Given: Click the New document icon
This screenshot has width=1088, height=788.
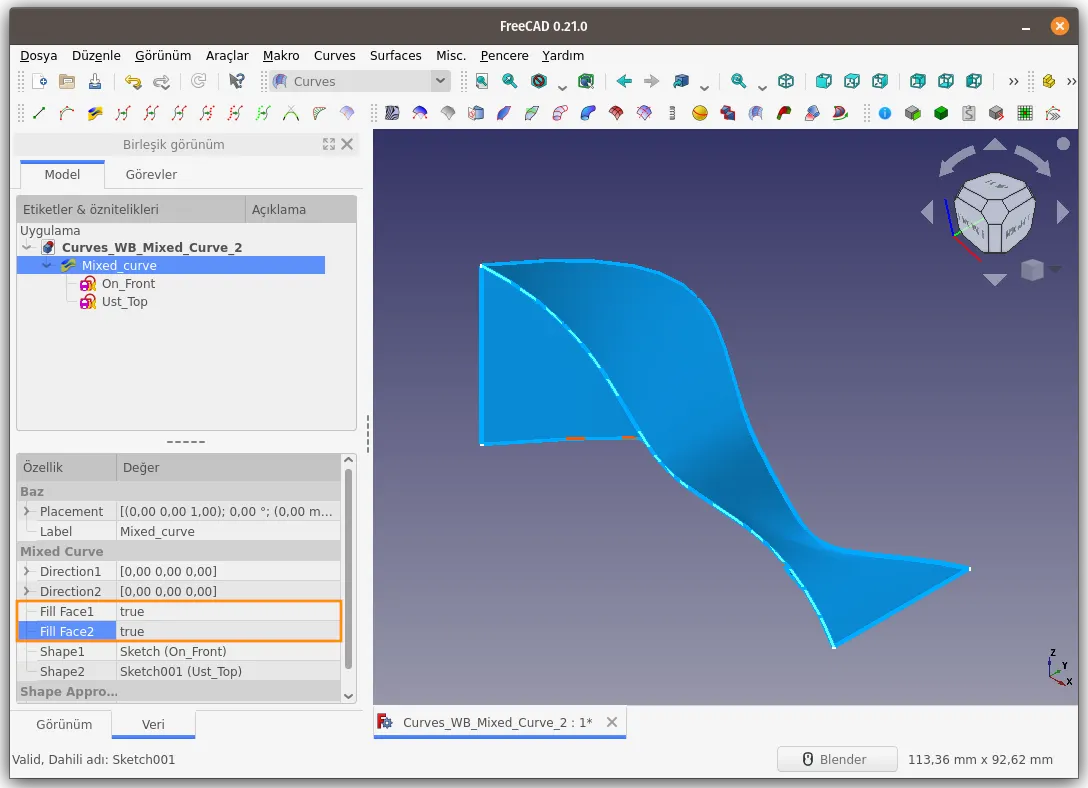Looking at the screenshot, I should (40, 81).
